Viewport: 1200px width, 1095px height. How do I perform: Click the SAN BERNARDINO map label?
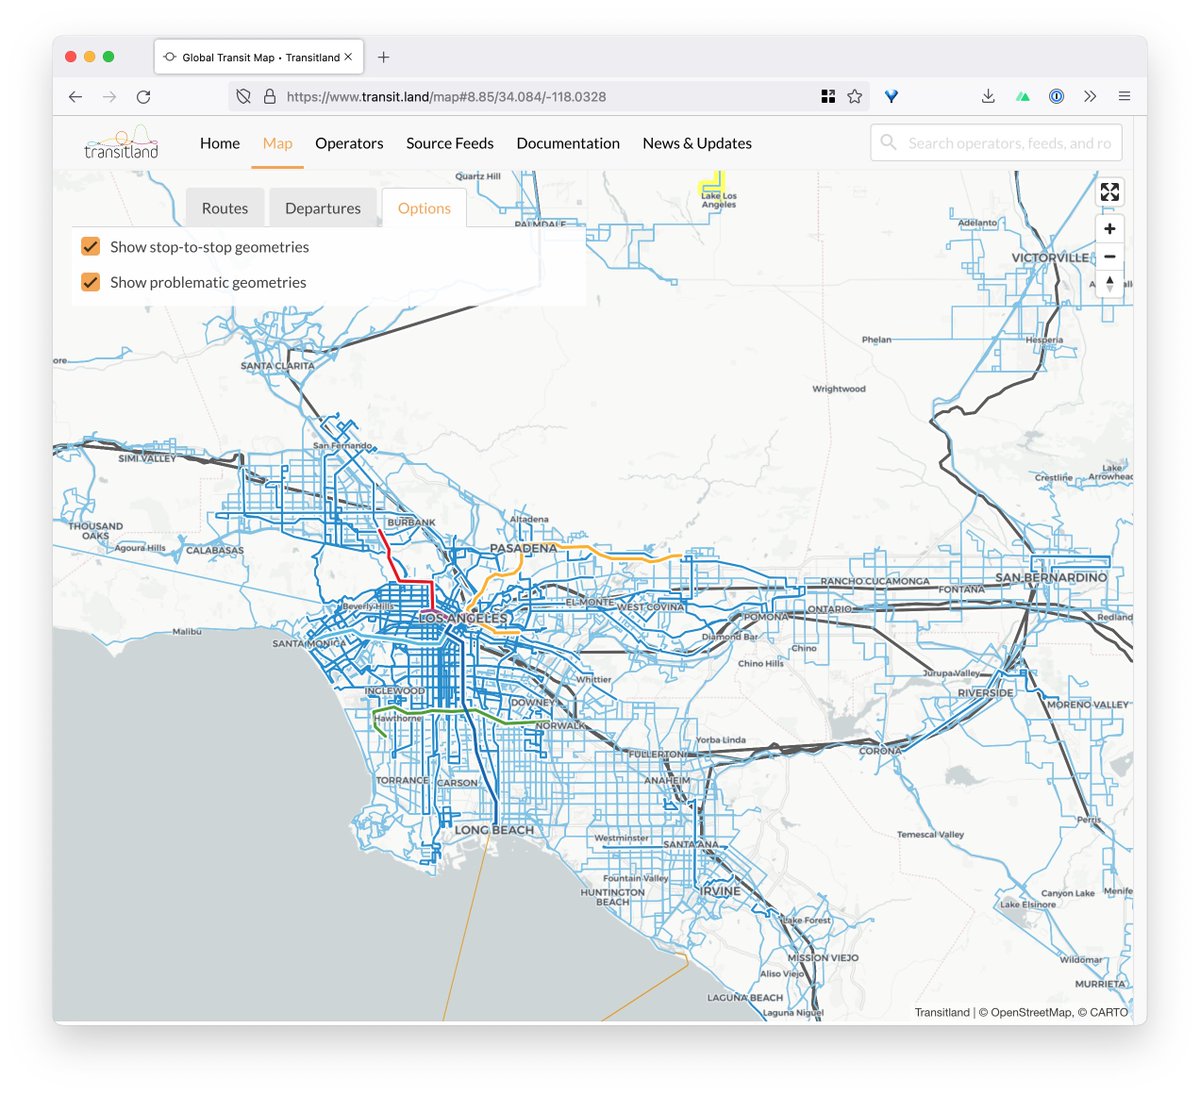1051,577
